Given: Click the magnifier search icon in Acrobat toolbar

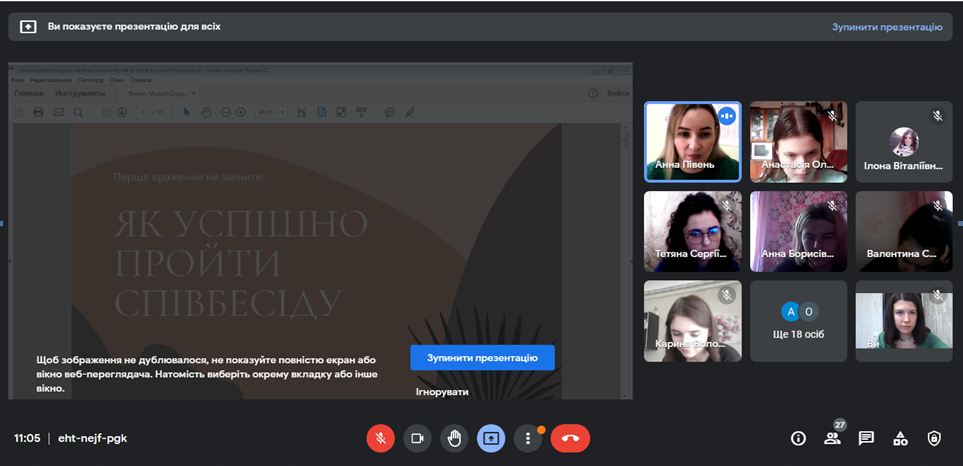Looking at the screenshot, I should [x=78, y=112].
